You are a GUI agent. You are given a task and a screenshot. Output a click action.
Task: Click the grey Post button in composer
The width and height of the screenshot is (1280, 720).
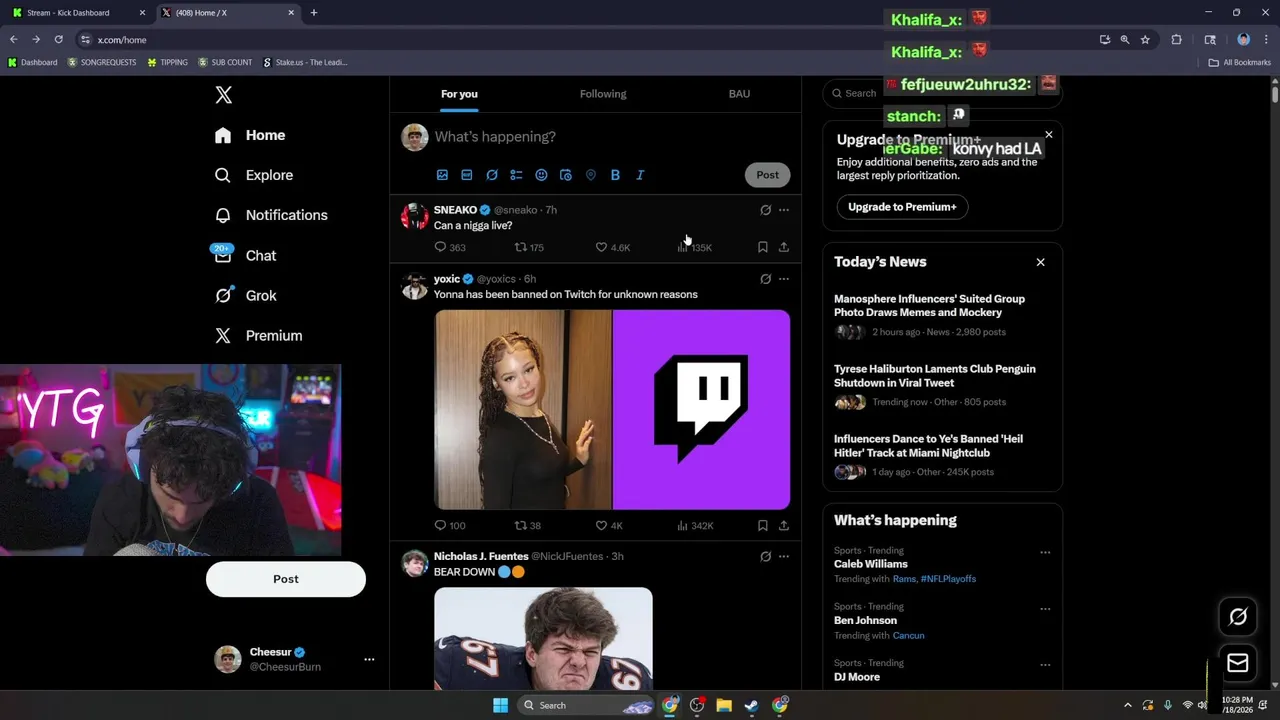point(767,175)
